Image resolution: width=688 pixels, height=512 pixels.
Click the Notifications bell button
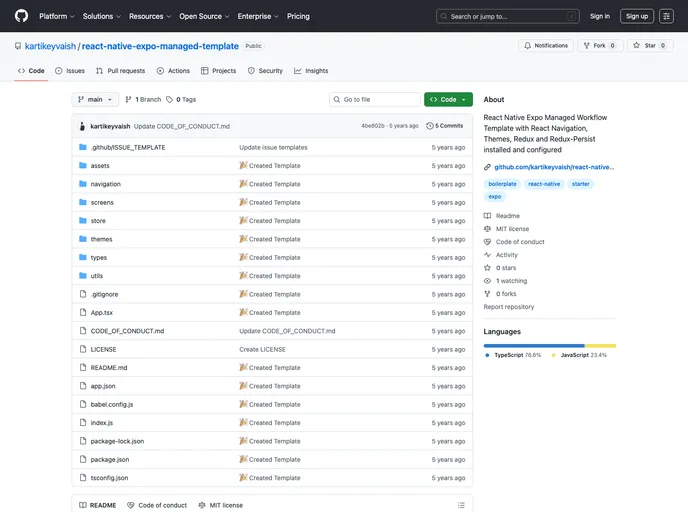click(545, 45)
